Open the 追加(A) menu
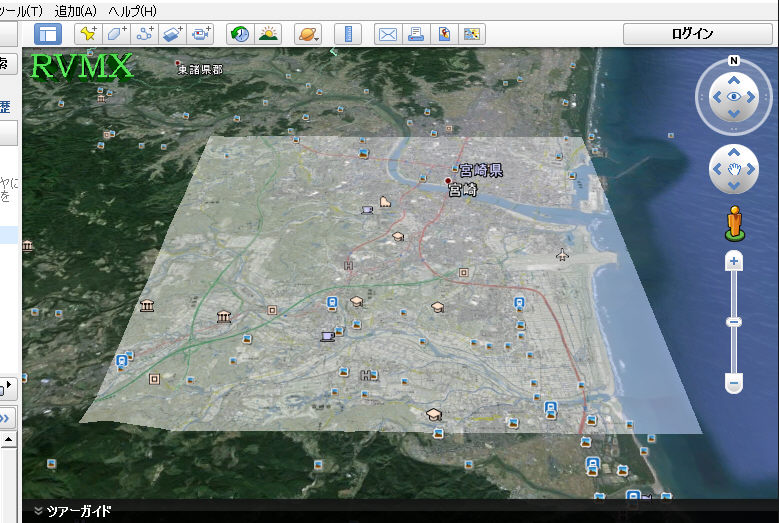The height and width of the screenshot is (523, 779). click(x=78, y=10)
